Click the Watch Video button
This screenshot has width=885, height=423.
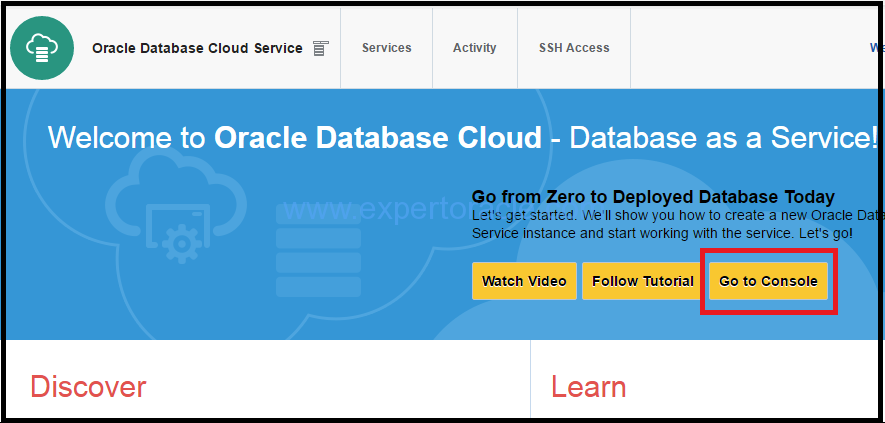[x=524, y=281]
